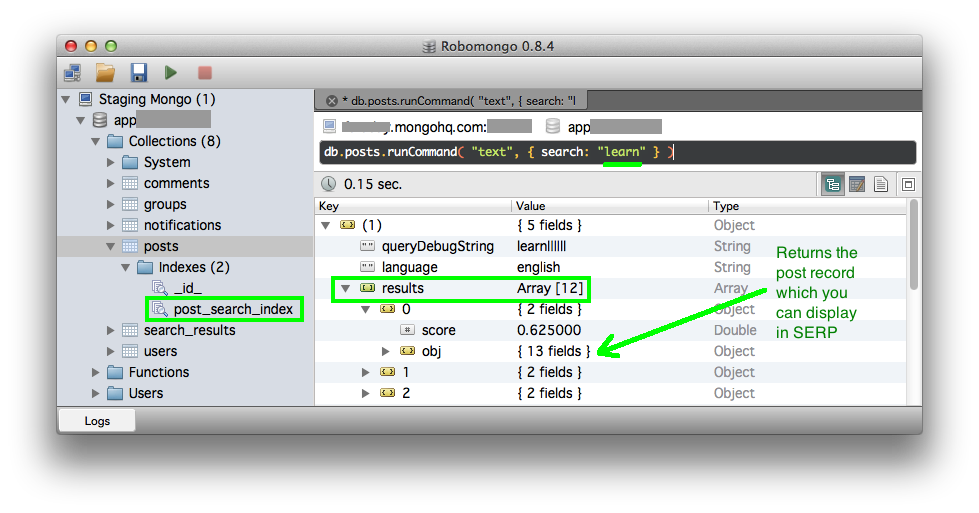Viewport: 979px width, 513px height.
Task: Click the Connect to server toolbar icon
Action: [x=73, y=73]
